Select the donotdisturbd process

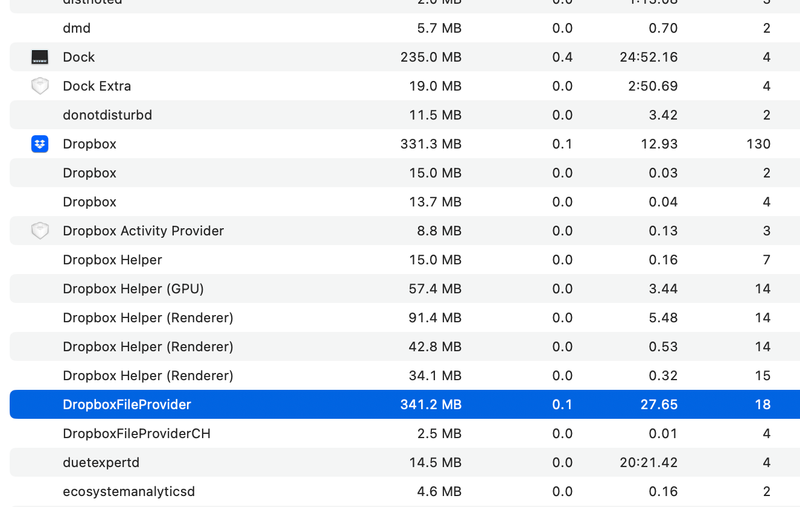[x=405, y=115]
